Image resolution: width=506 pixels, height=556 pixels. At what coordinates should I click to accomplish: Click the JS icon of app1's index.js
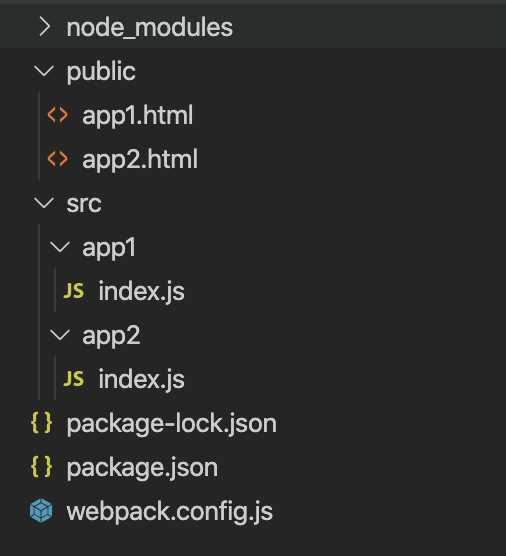(74, 291)
